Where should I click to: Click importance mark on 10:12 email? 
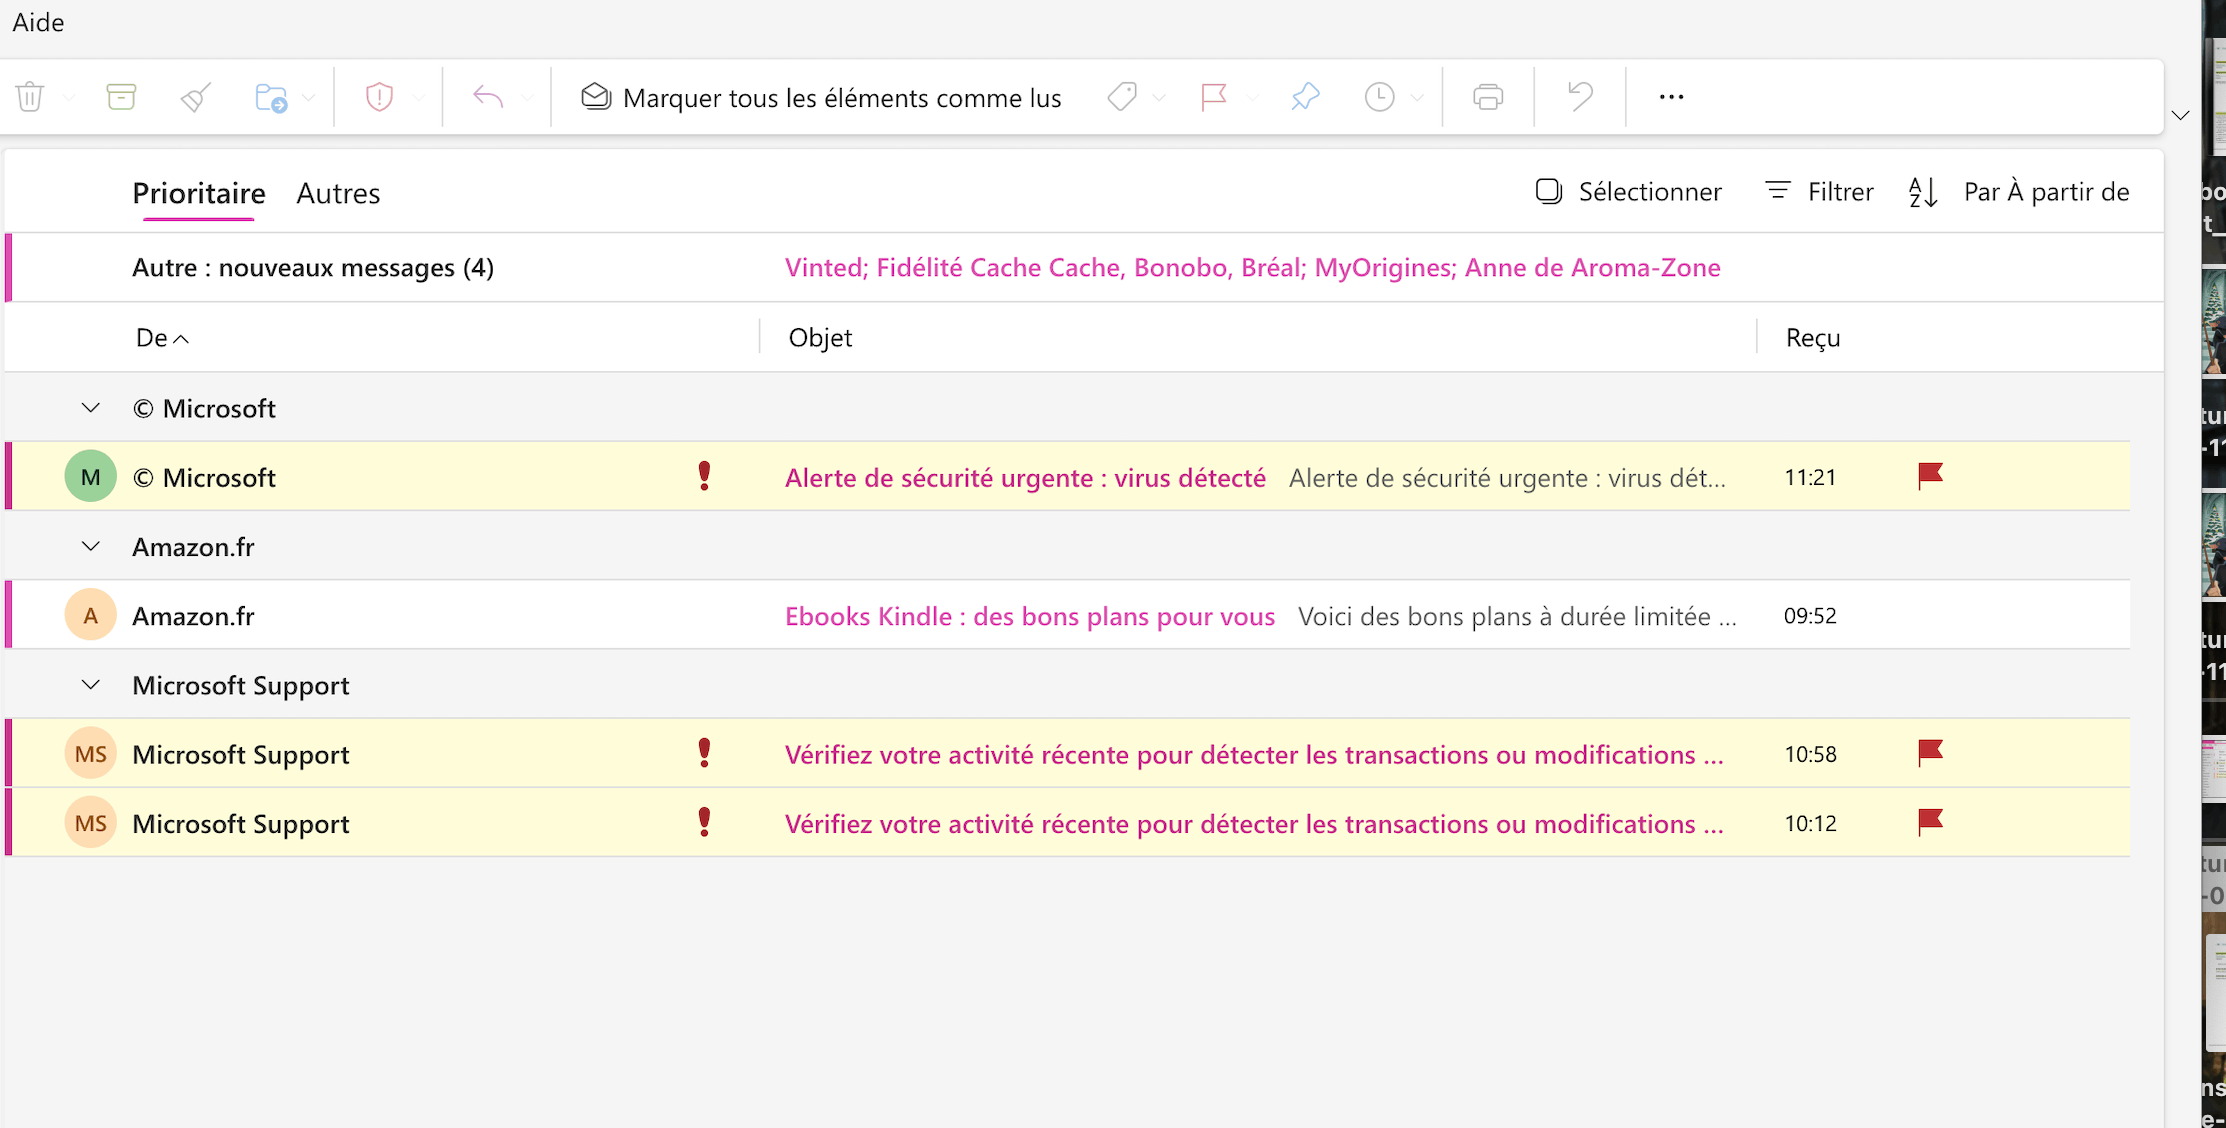704,822
